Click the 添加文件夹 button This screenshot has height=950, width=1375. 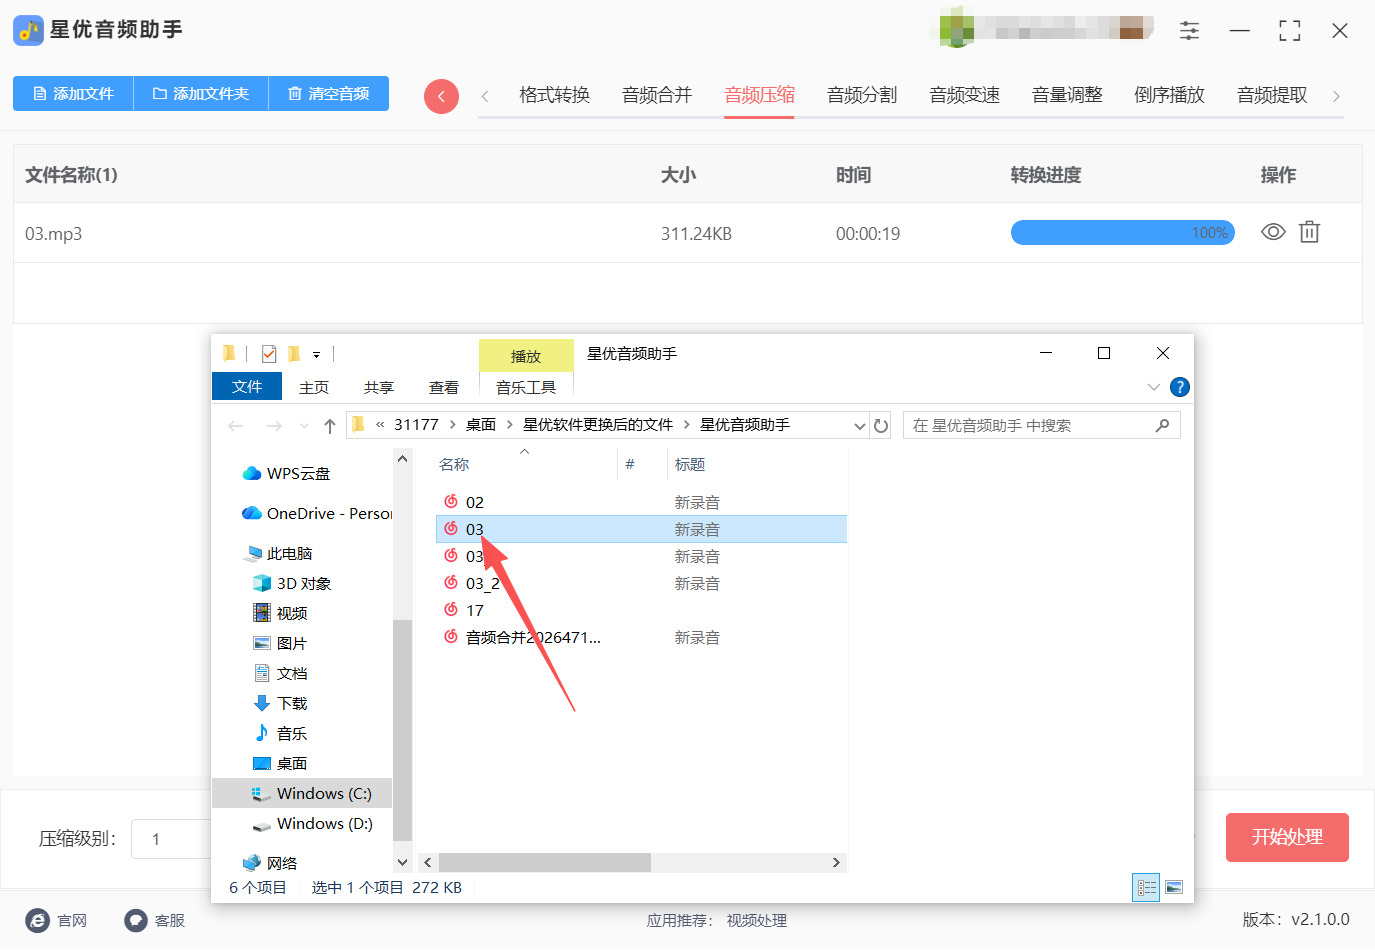[x=201, y=94]
